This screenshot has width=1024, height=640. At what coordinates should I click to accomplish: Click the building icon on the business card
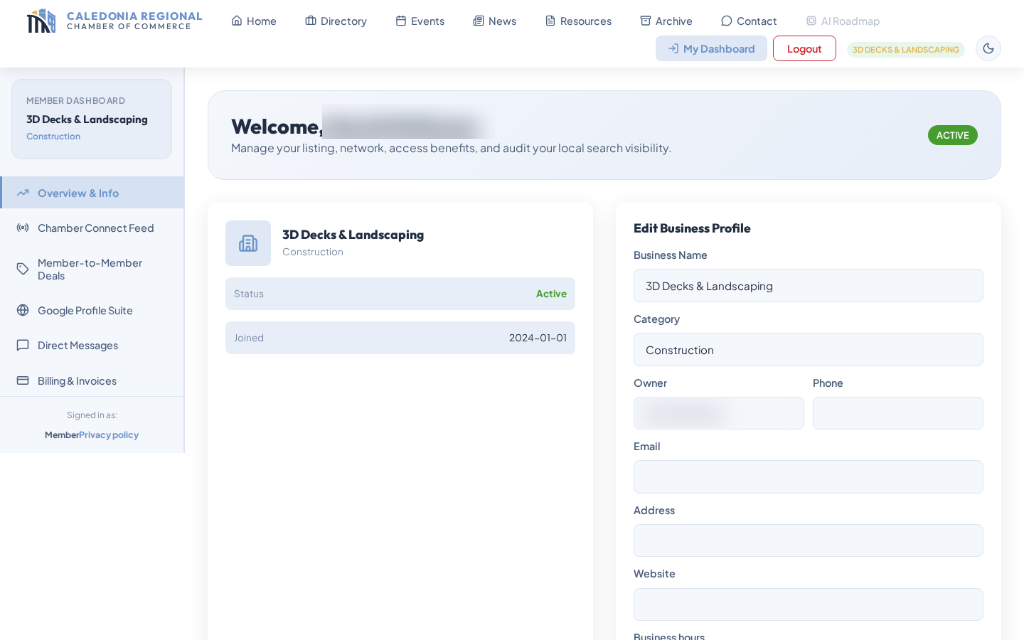pos(248,243)
